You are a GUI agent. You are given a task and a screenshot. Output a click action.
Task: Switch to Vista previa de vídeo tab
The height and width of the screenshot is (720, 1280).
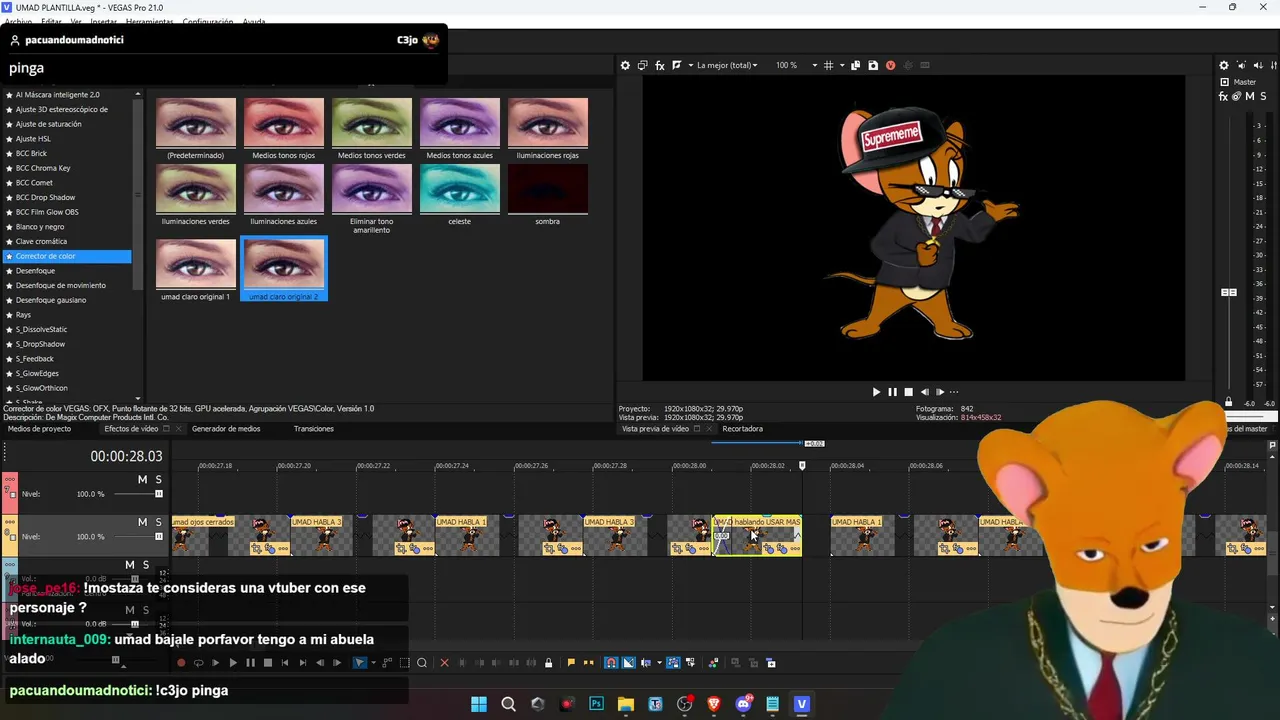pyautogui.click(x=655, y=429)
